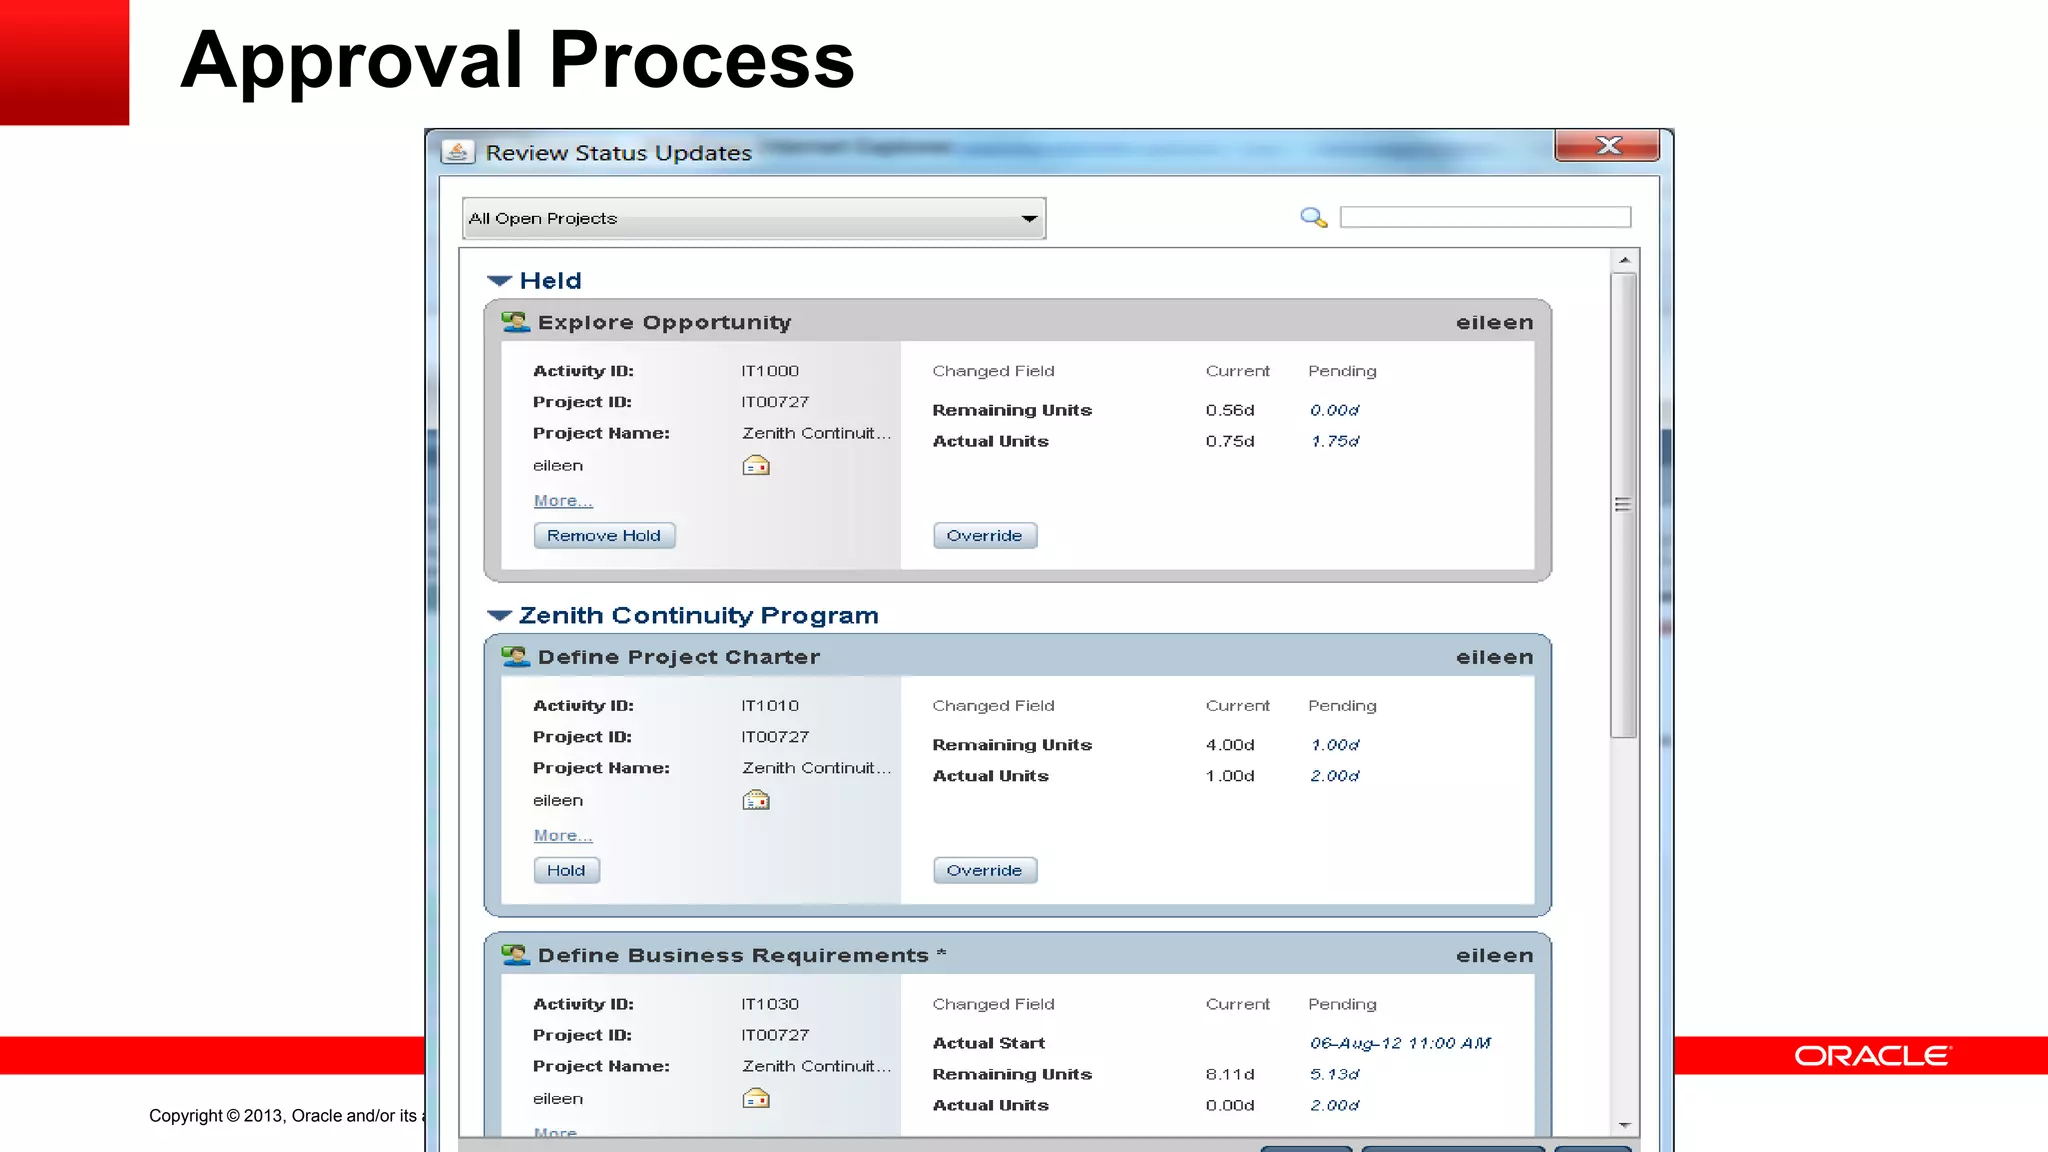Click the activity icon beside Define Project Charter
This screenshot has width=2048, height=1152.
[x=515, y=657]
